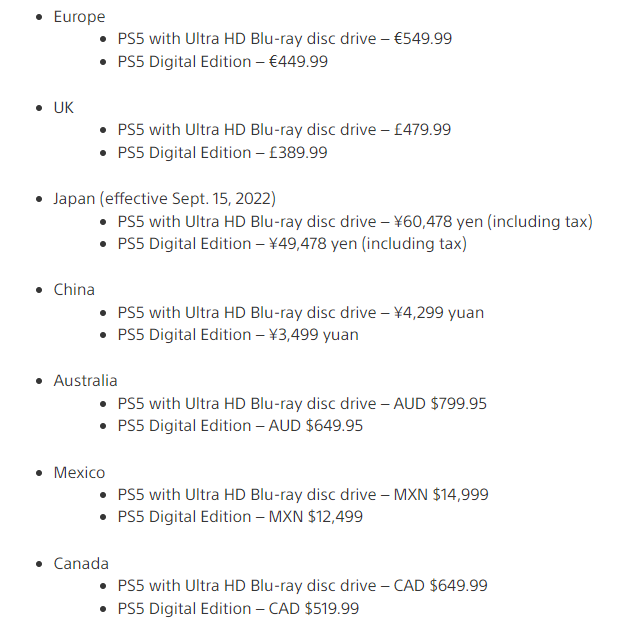Select the Europe disc drive price €549.99 line
Screen dimensions: 628x638
coord(284,39)
